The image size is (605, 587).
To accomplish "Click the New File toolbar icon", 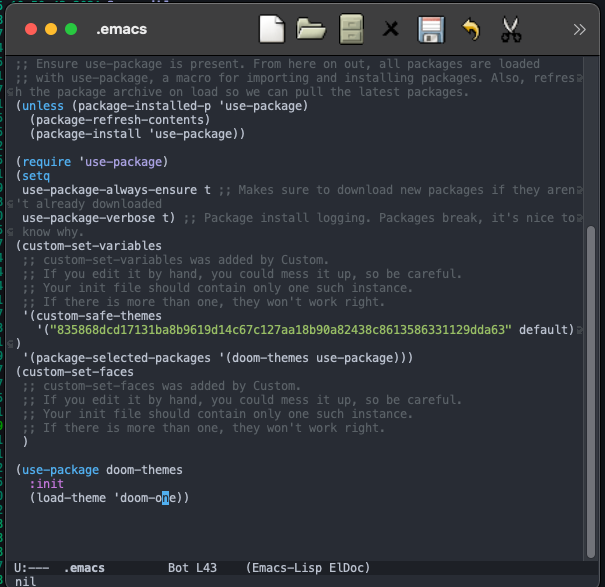I will click(x=272, y=29).
